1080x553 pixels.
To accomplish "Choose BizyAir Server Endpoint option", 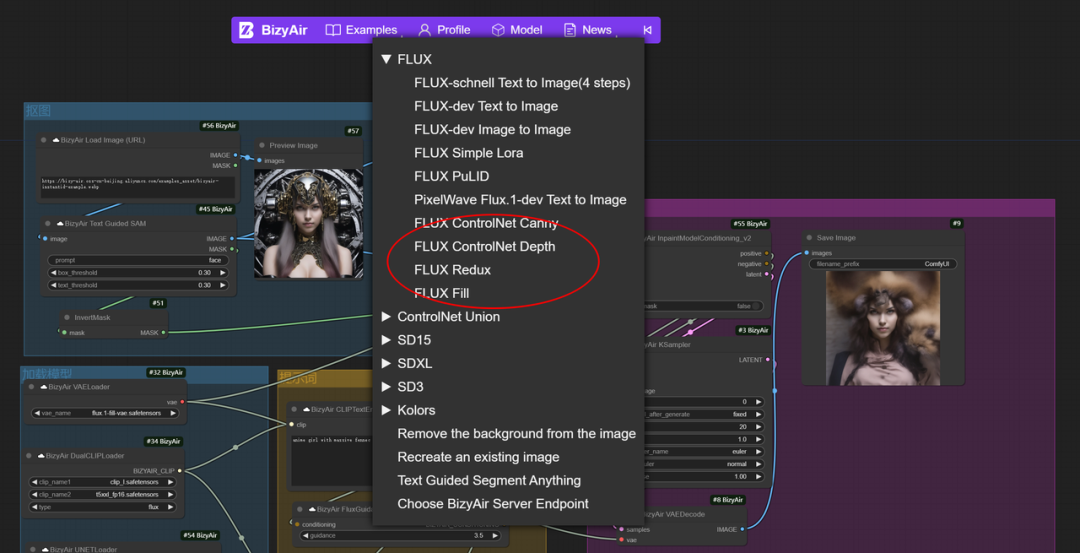I will [493, 504].
